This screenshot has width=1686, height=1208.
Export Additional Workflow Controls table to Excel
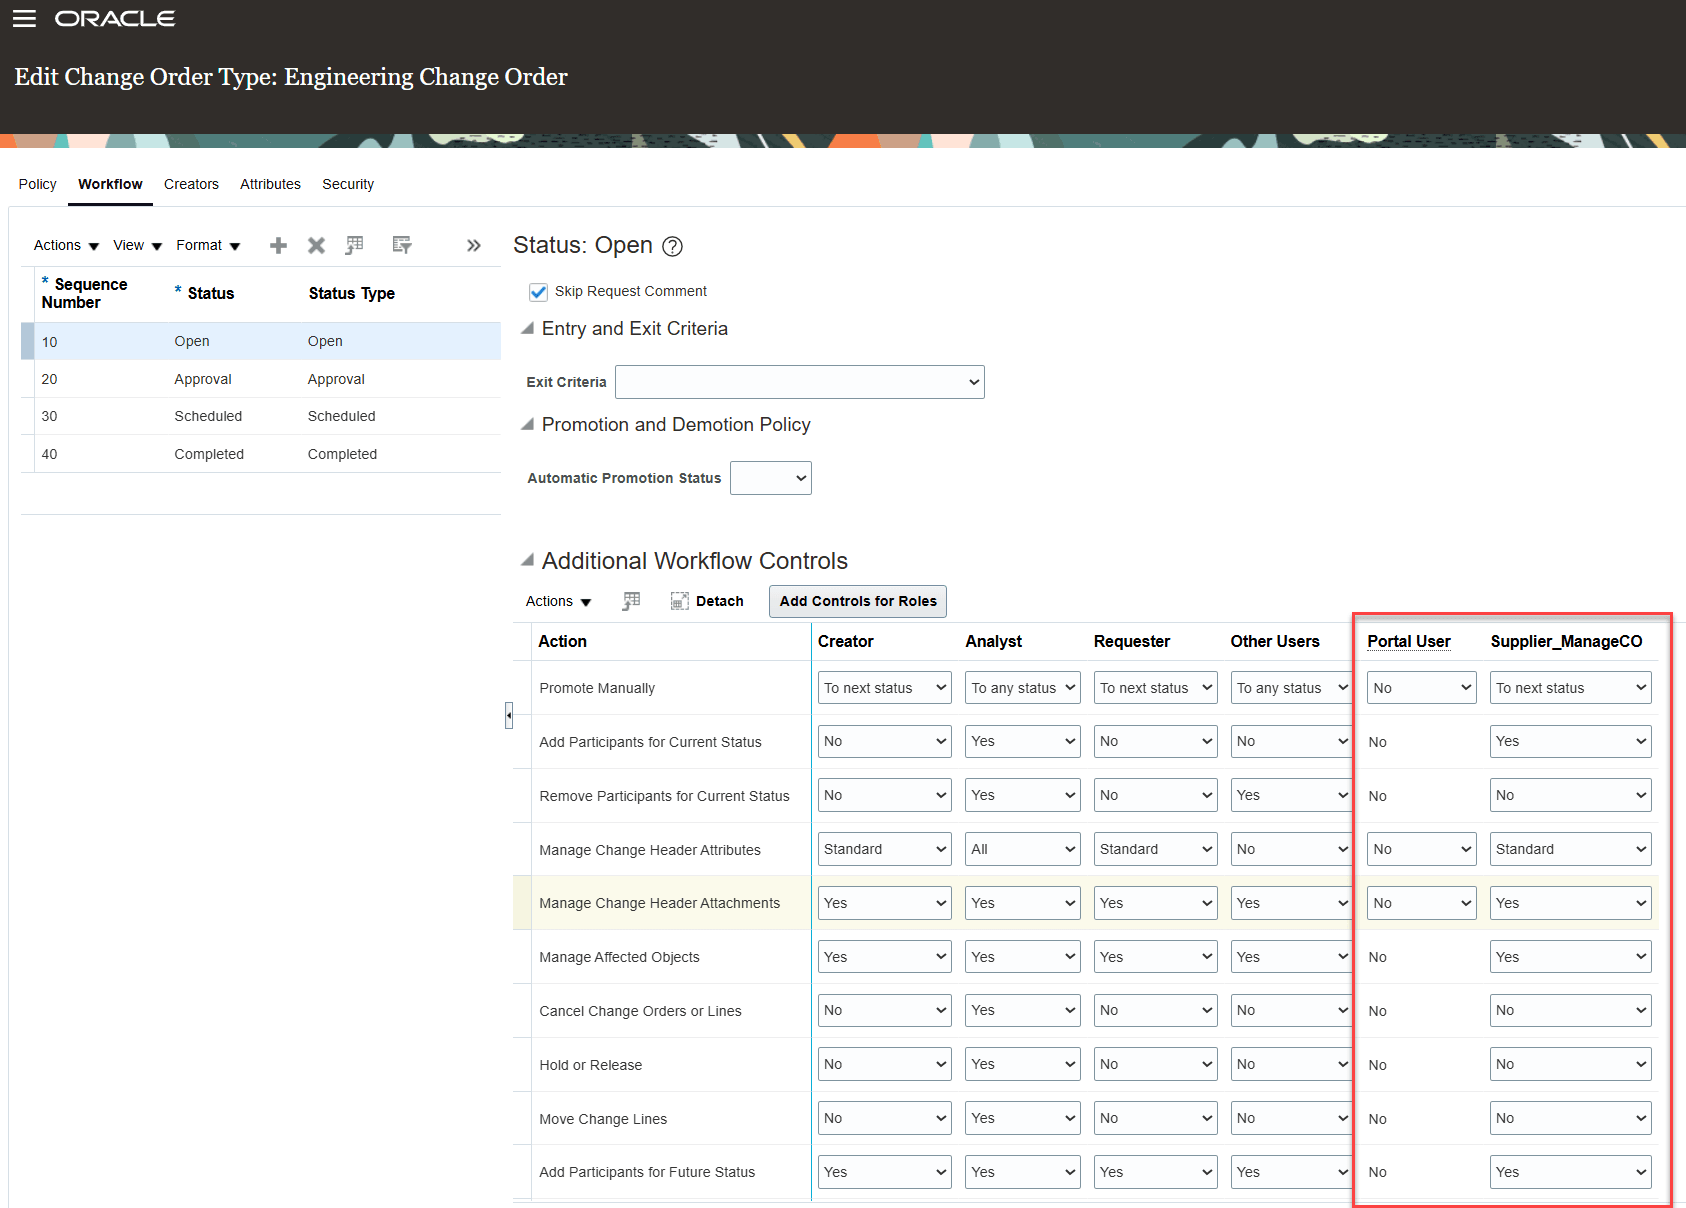click(631, 600)
